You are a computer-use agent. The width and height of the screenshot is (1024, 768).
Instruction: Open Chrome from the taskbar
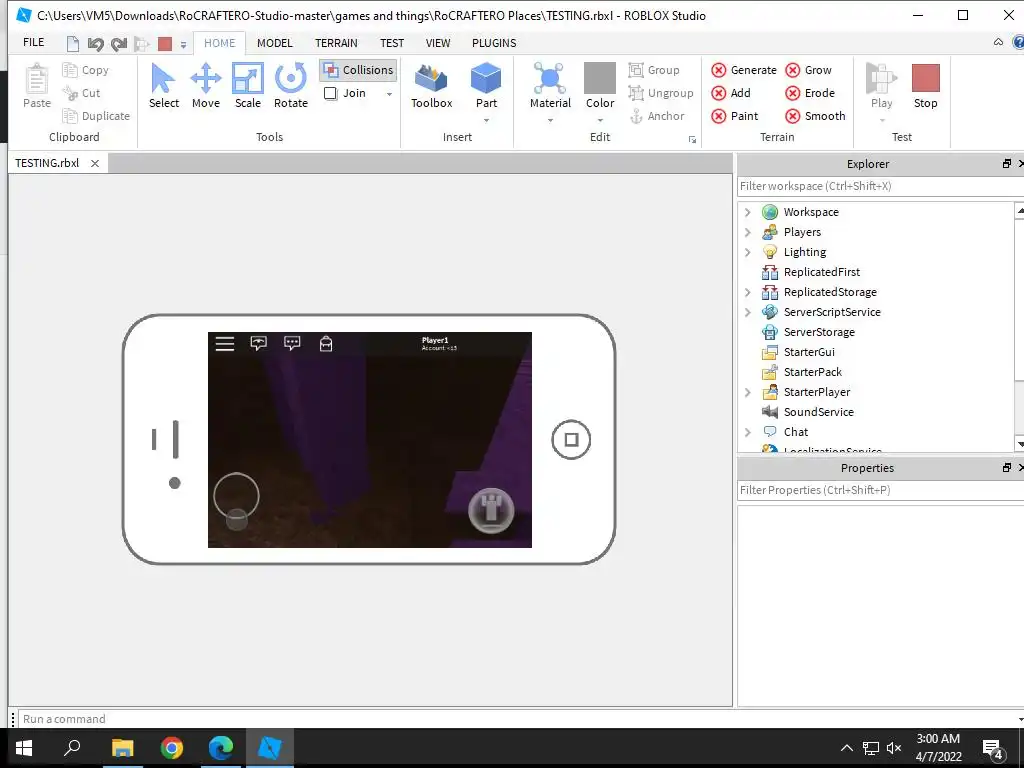172,748
